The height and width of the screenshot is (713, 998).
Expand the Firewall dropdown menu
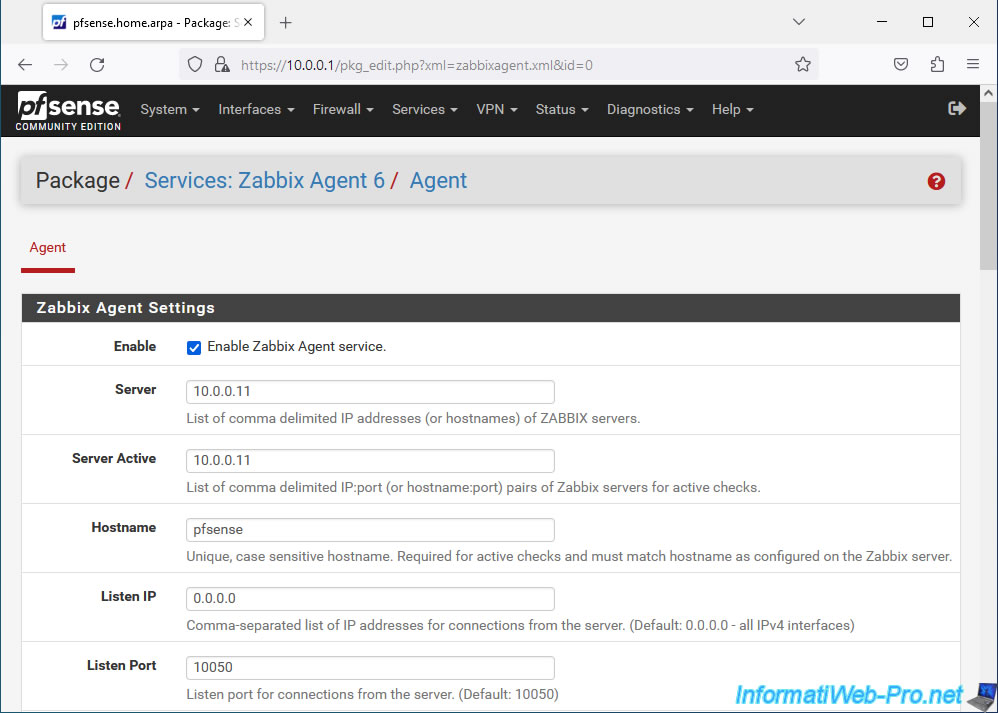click(x=343, y=109)
